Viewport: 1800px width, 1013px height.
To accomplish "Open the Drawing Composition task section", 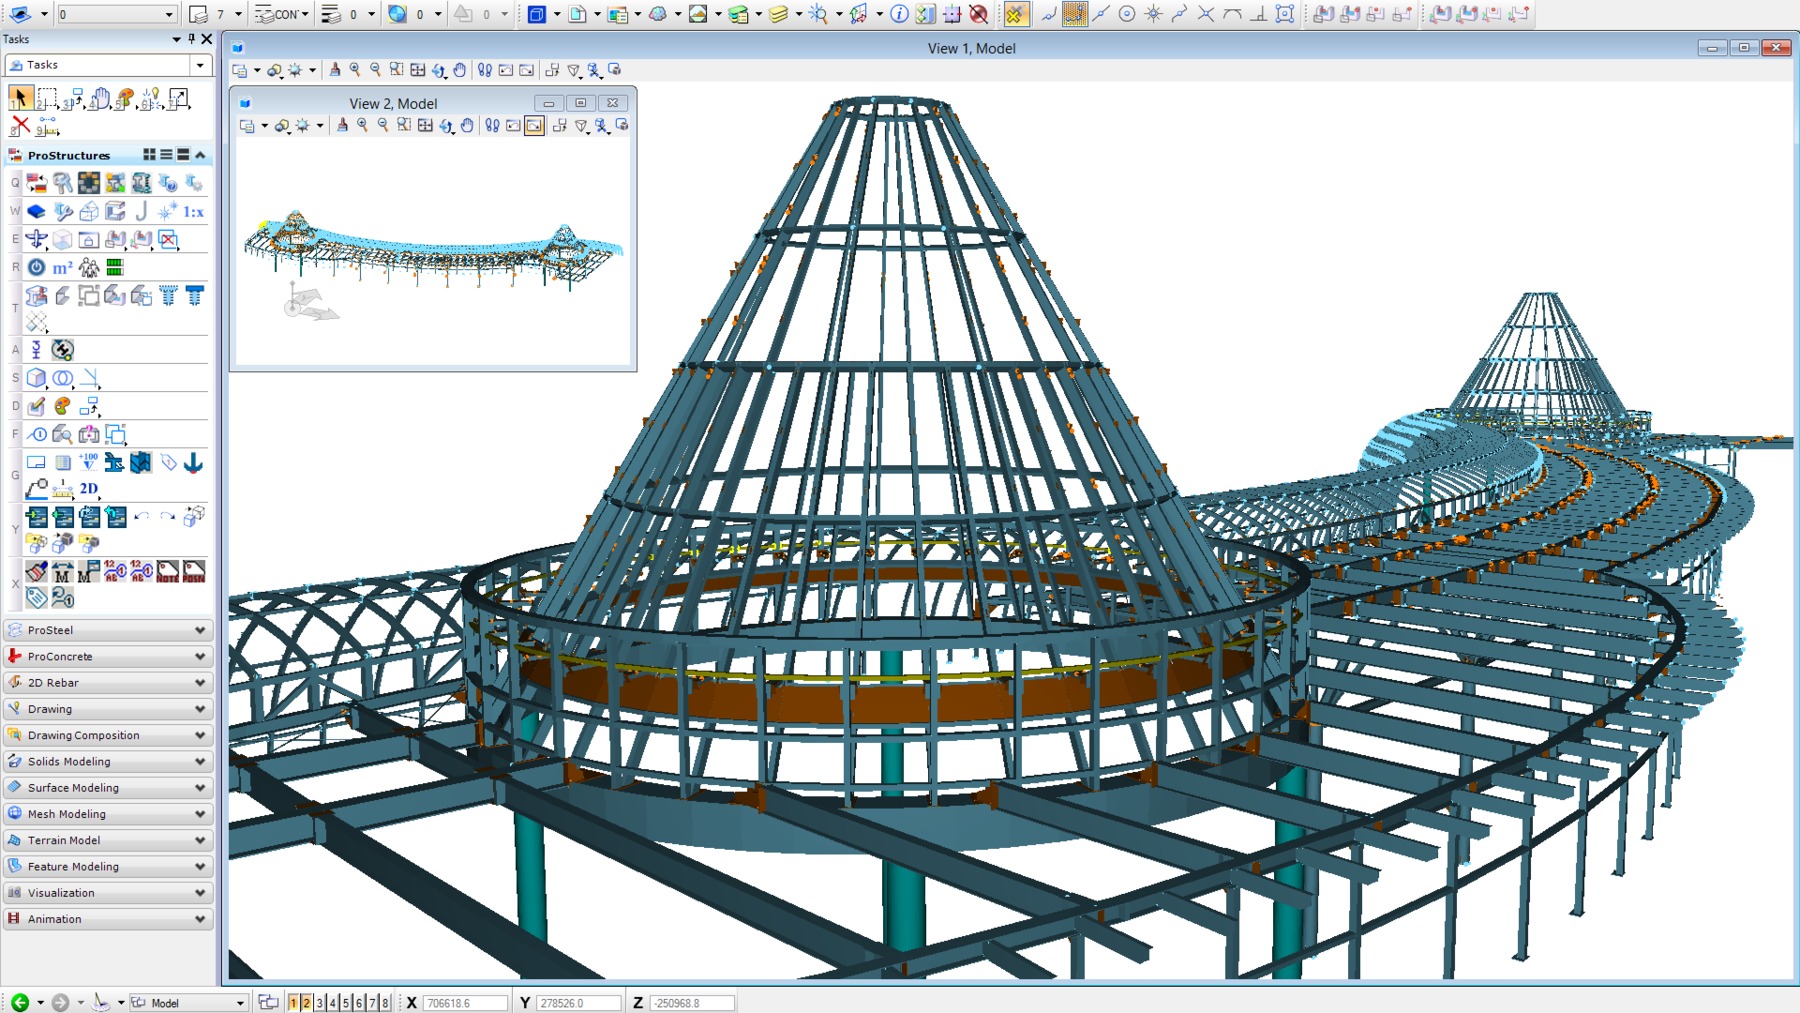I will pyautogui.click(x=108, y=735).
